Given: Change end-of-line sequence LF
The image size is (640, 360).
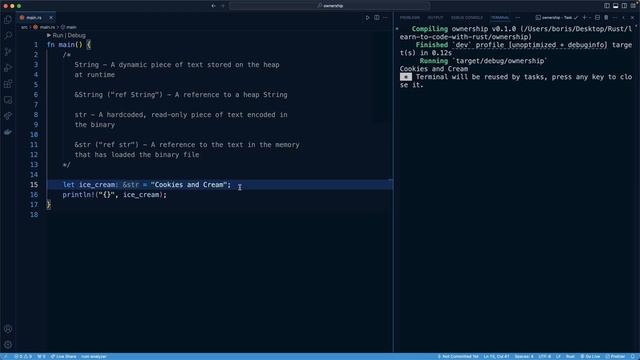Looking at the screenshot, I should (x=558, y=356).
